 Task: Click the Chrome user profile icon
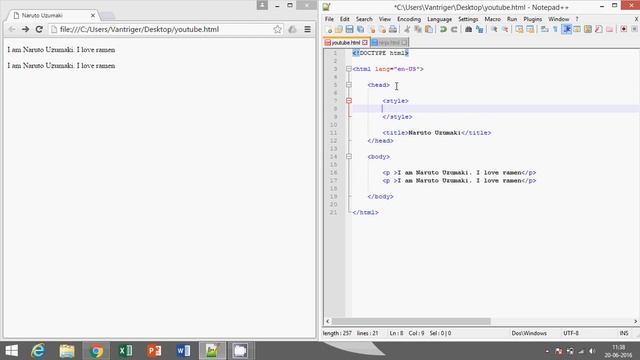pos(262,5)
